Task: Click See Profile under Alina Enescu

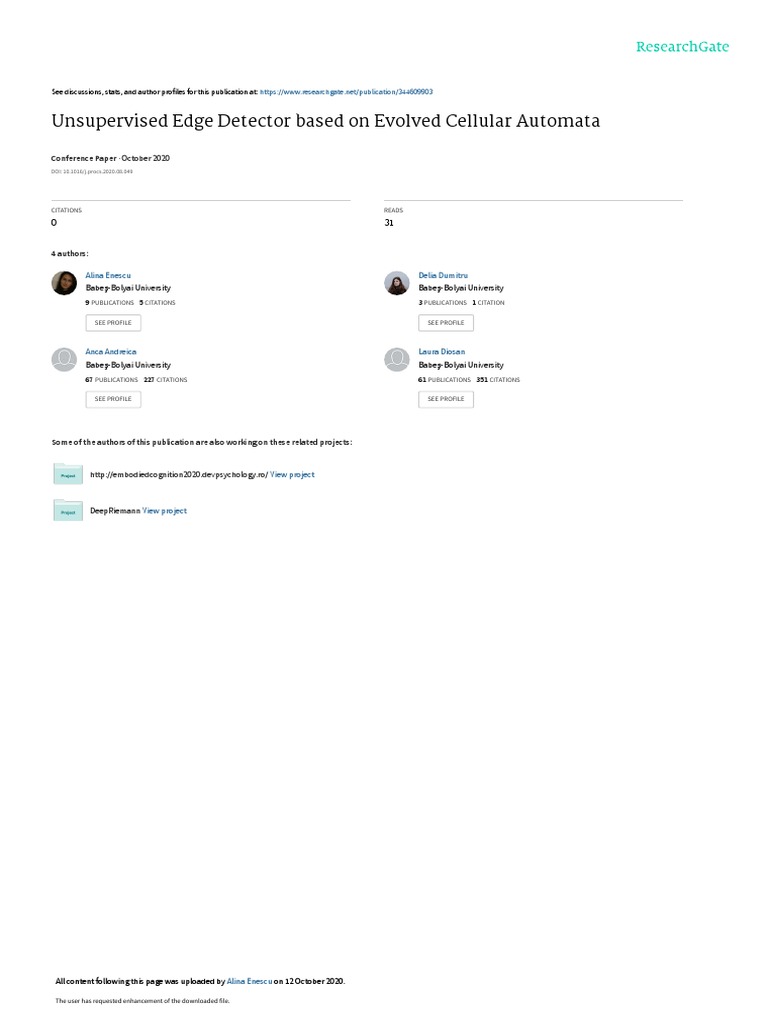Action: [113, 323]
